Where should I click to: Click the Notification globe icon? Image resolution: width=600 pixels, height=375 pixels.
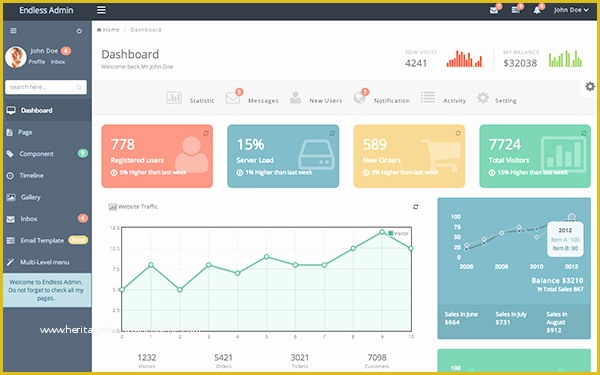359,98
